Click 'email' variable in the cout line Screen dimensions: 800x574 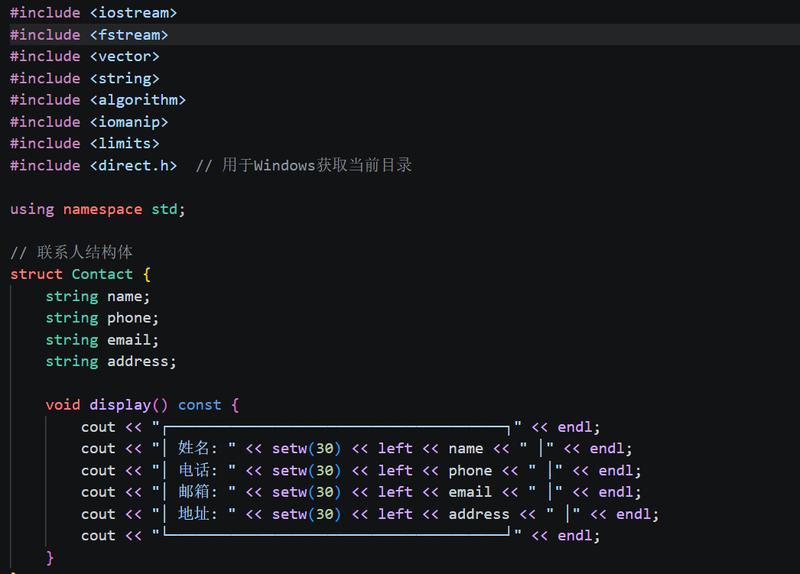[470, 492]
